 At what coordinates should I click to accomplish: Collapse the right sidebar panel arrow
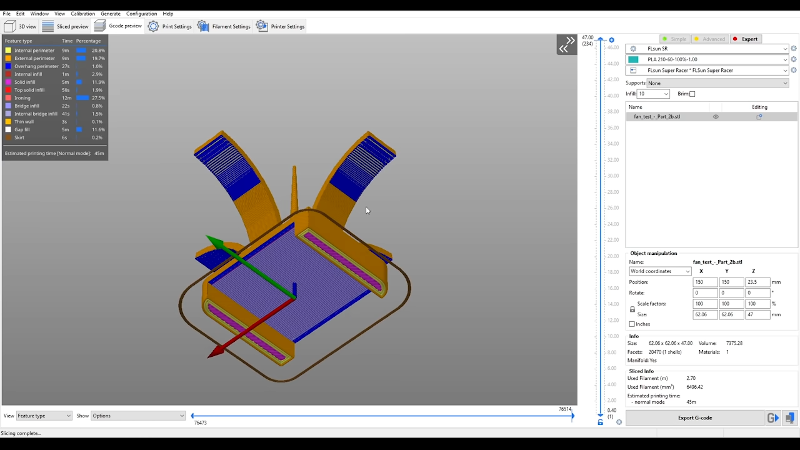(566, 44)
